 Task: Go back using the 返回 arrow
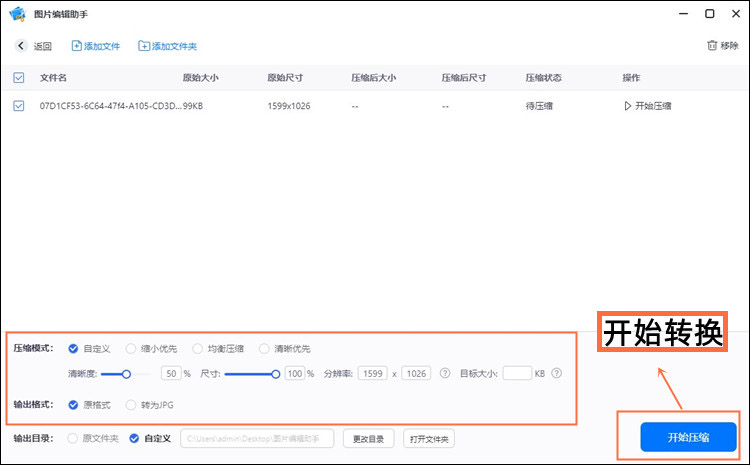click(21, 45)
